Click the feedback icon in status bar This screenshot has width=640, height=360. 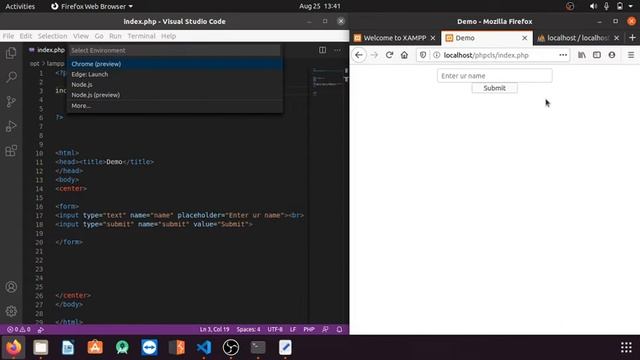pos(325,329)
